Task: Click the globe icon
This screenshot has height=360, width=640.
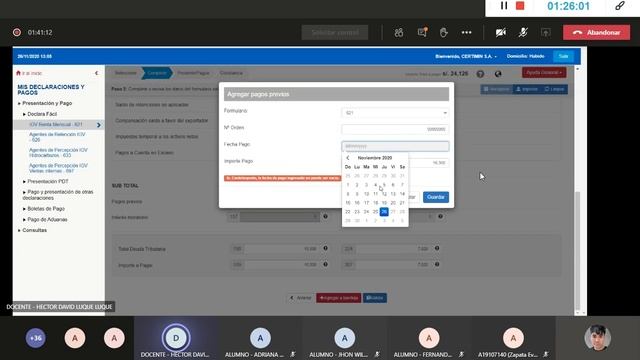Action: coord(498,74)
